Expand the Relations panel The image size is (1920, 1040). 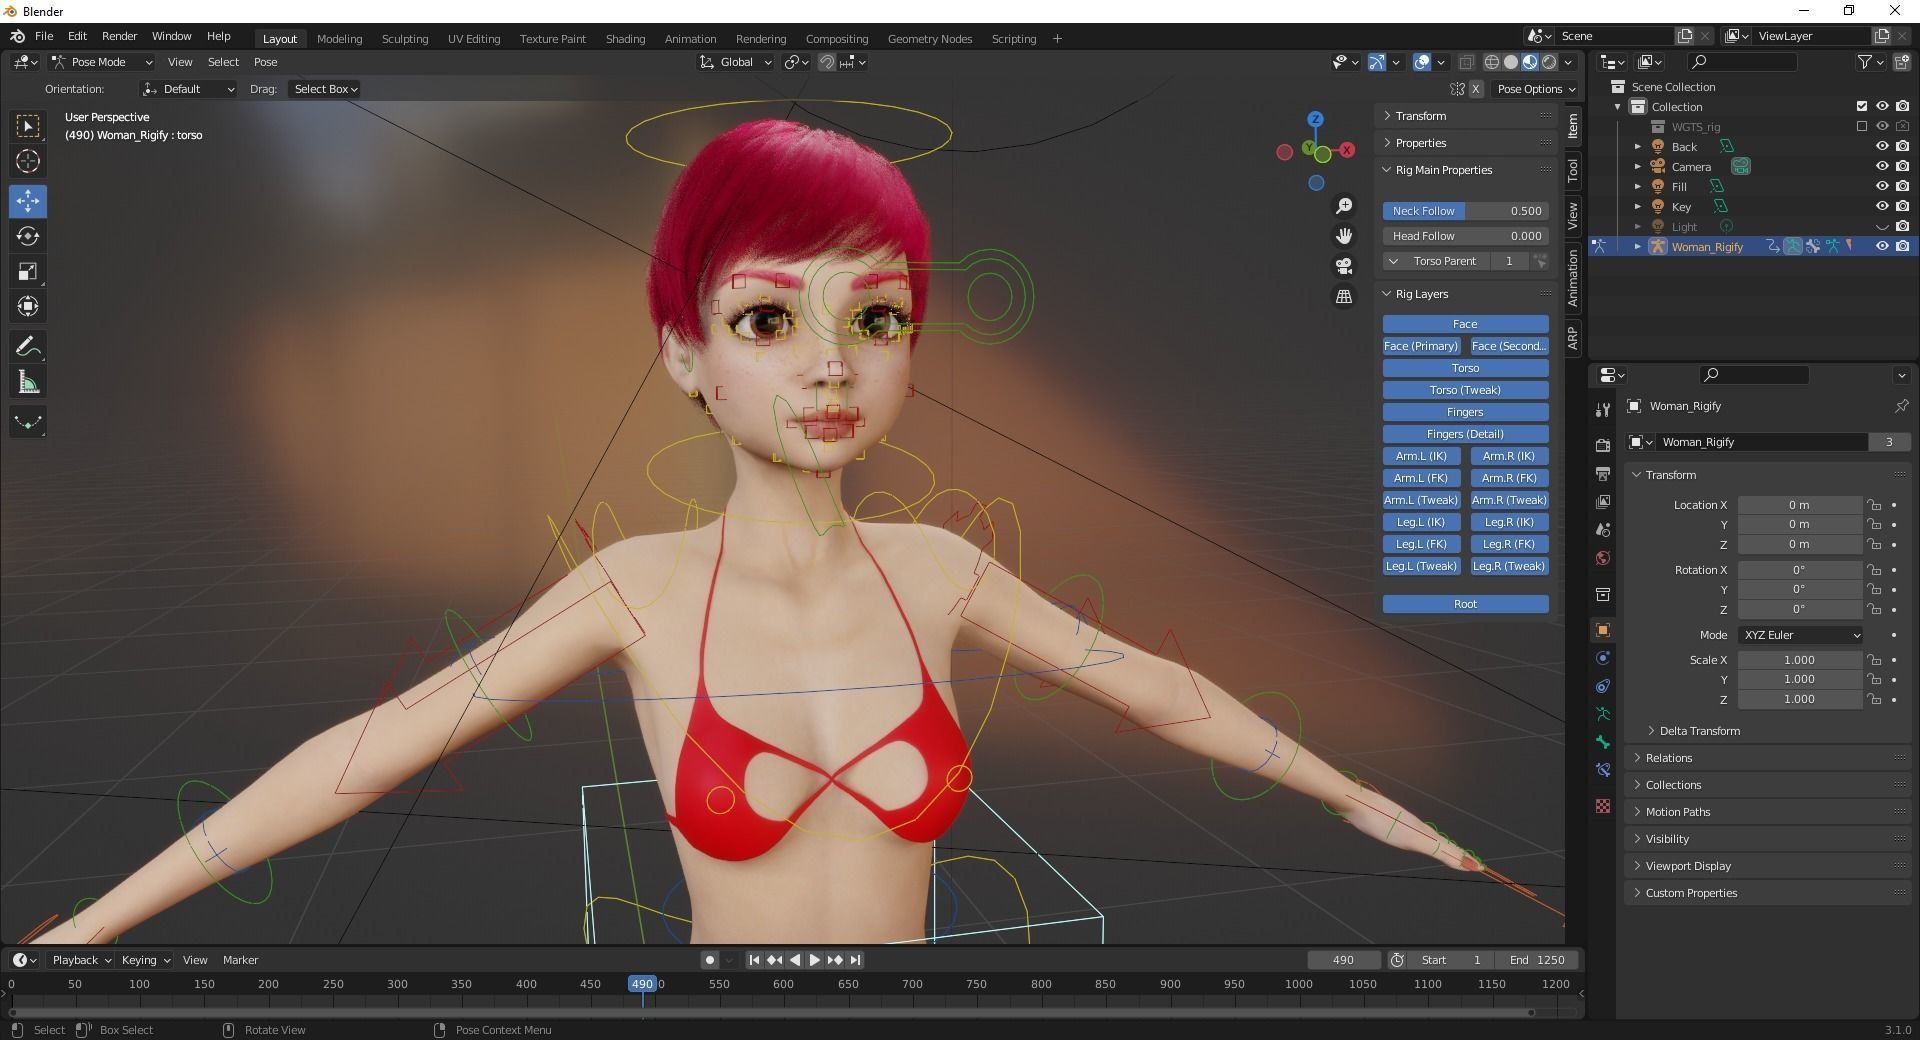[x=1669, y=758]
